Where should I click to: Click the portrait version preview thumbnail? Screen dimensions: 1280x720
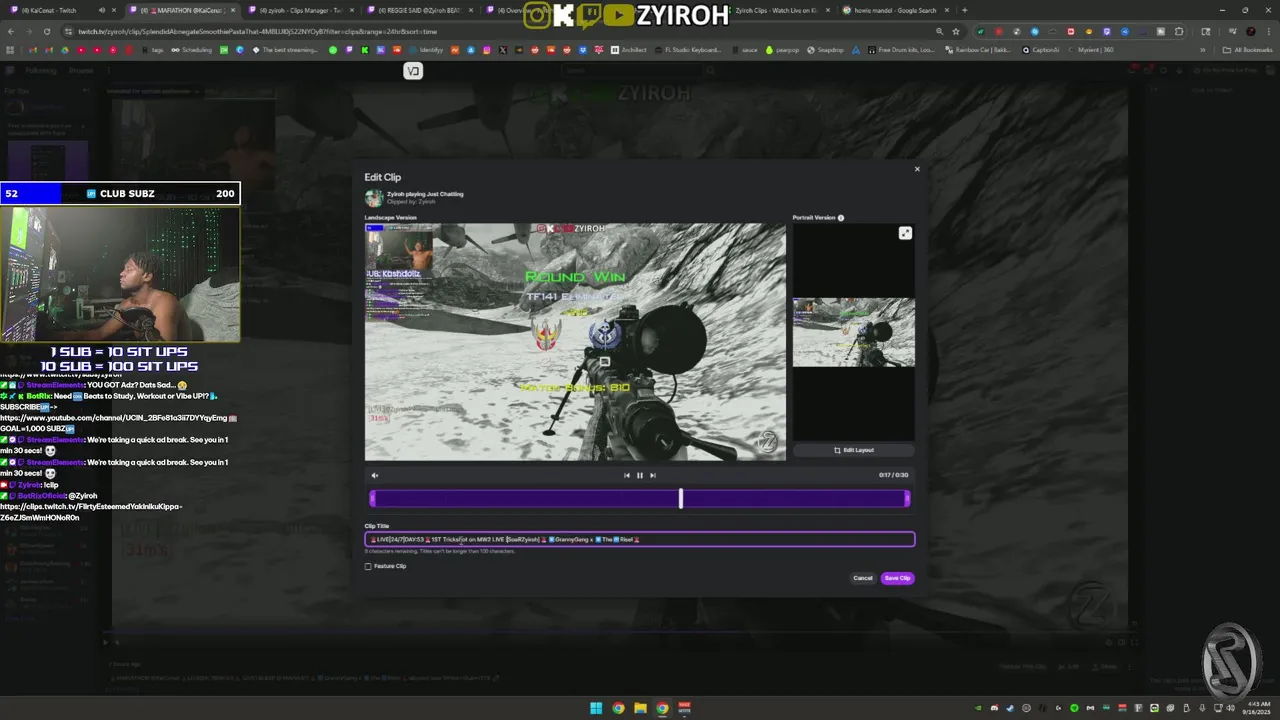click(x=854, y=332)
